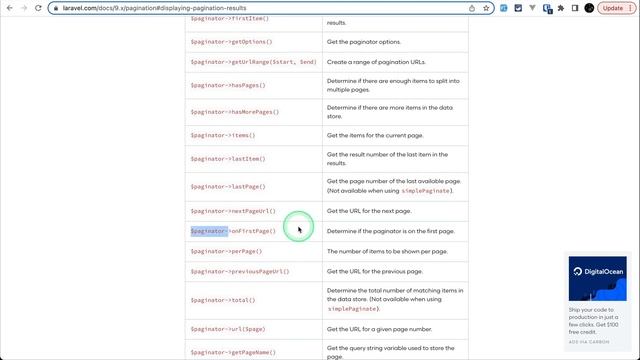640x360 pixels.
Task: Click the hasMorePages description about data store
Action: pos(390,112)
